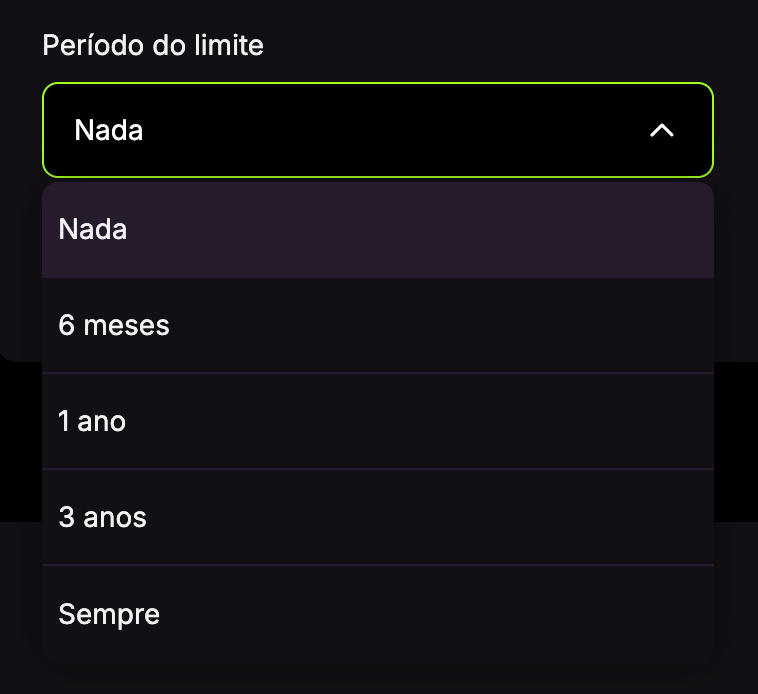758x694 pixels.
Task: Pick 3 anos as the limit period
Action: (x=378, y=517)
